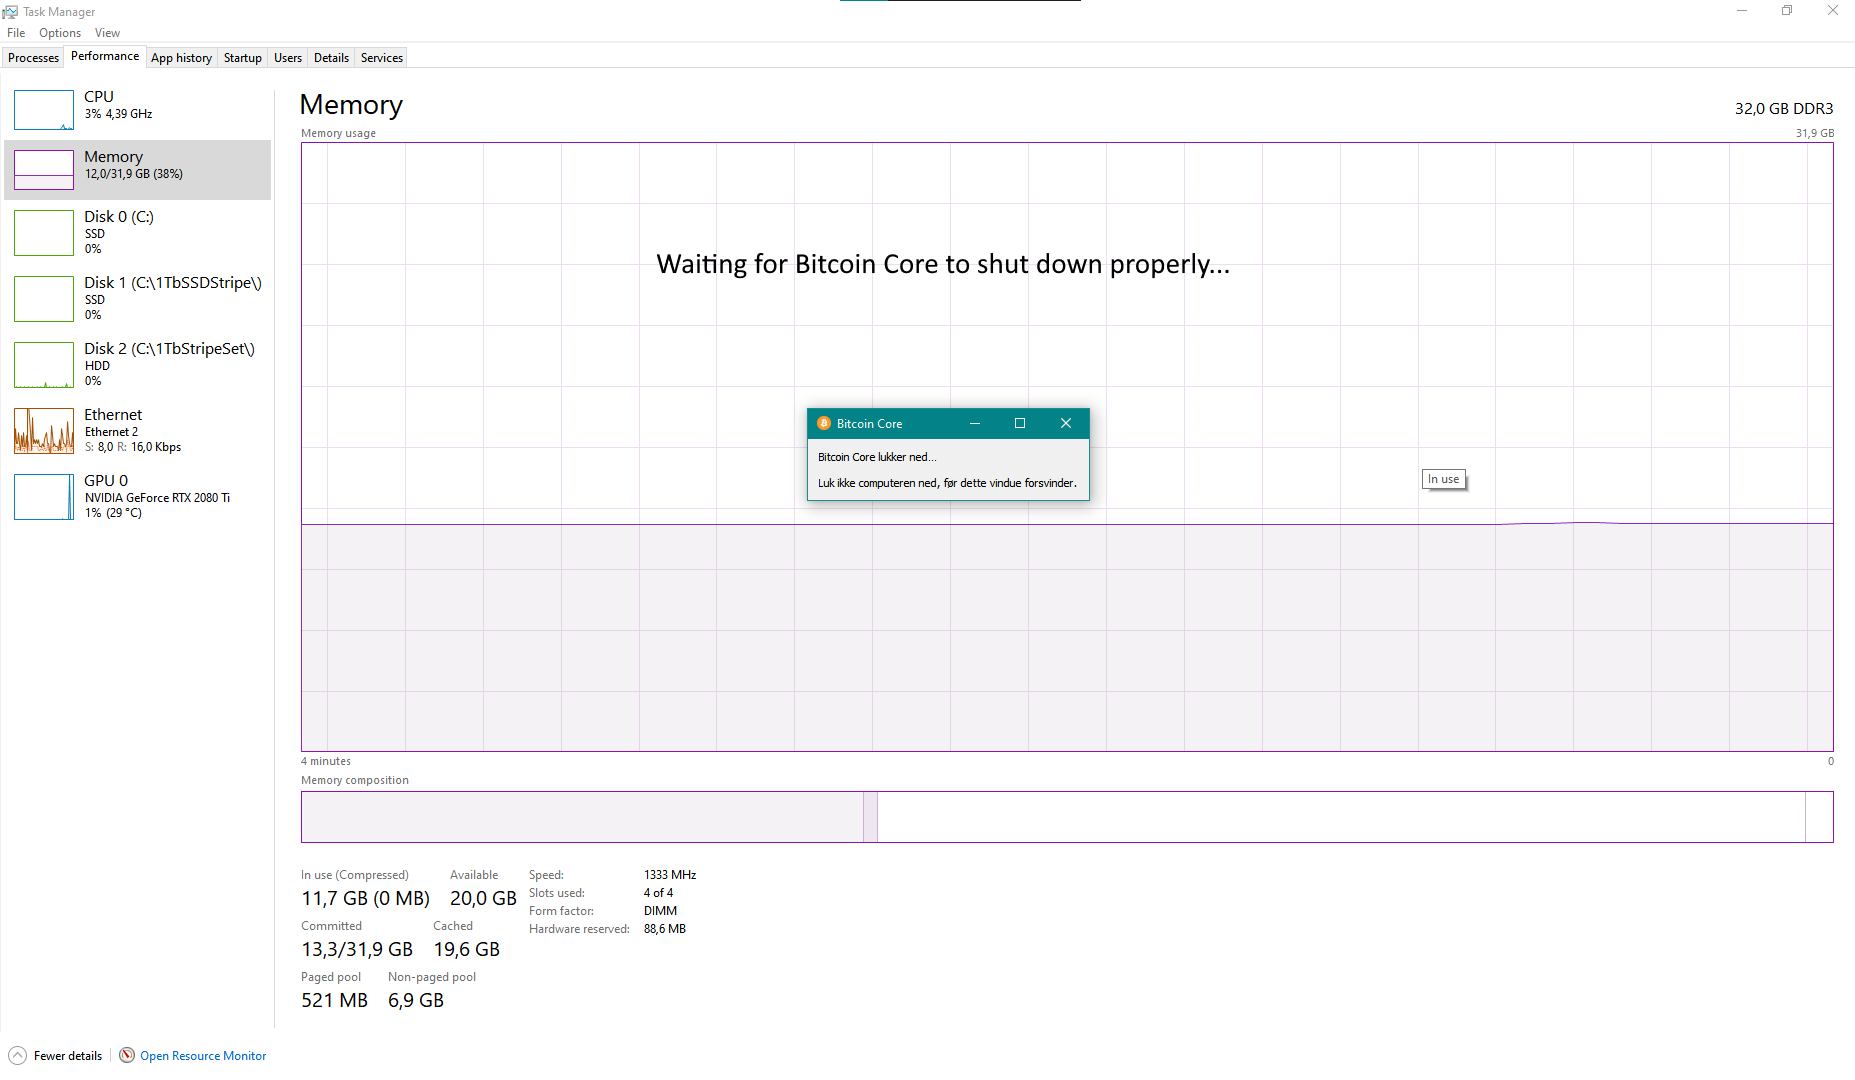
Task: Switch to the Processes tab
Action: click(x=33, y=58)
